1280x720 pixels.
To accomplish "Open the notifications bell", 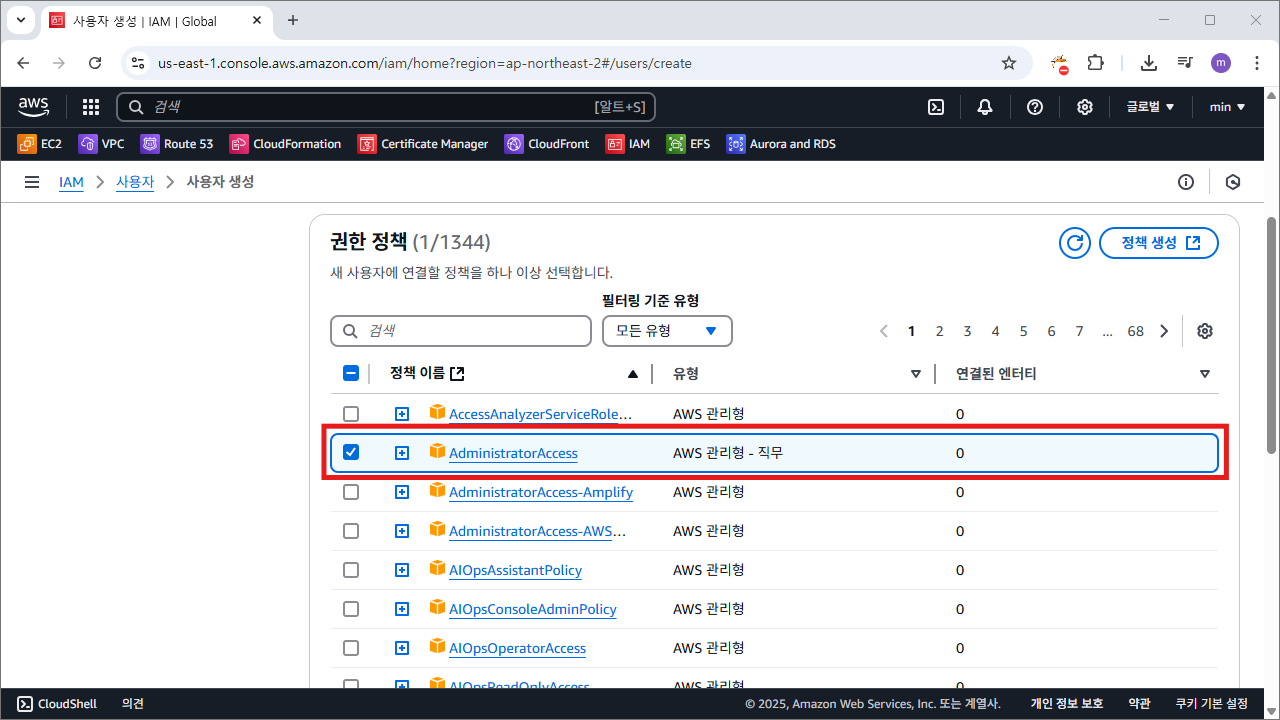I will pos(985,107).
